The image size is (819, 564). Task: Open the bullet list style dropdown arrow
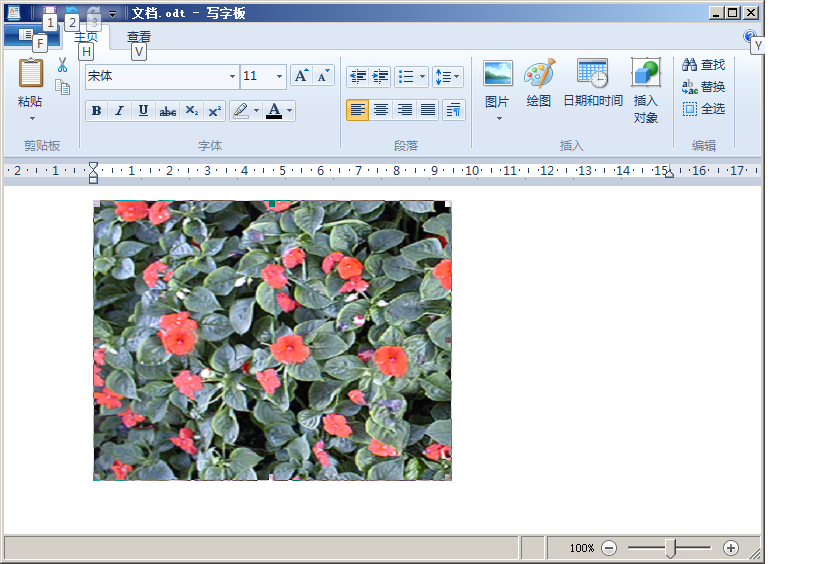423,77
